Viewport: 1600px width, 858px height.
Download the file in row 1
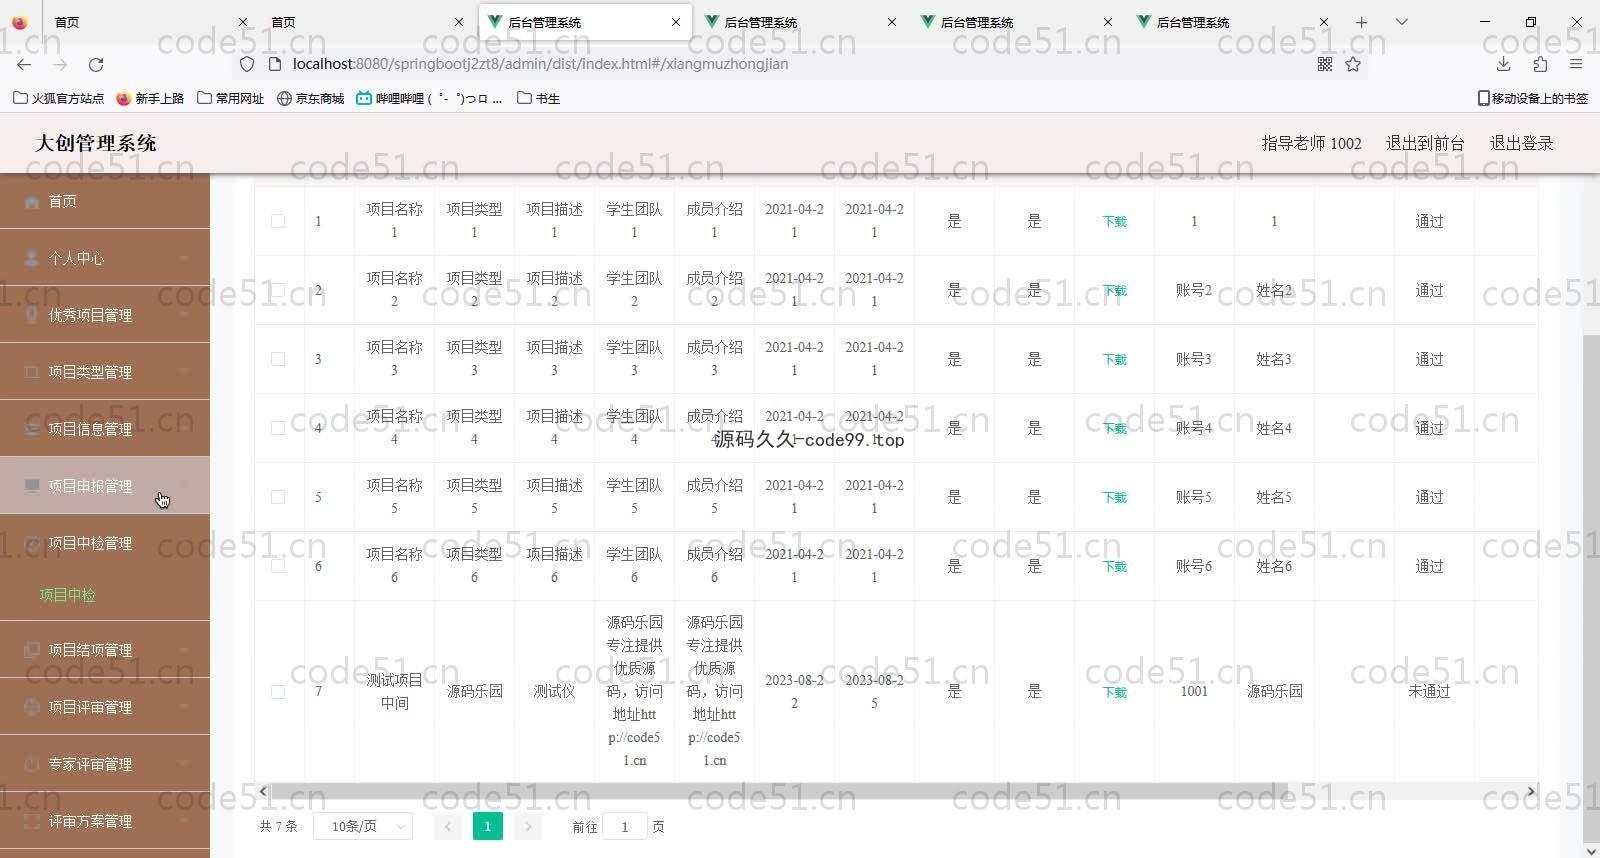[1115, 221]
